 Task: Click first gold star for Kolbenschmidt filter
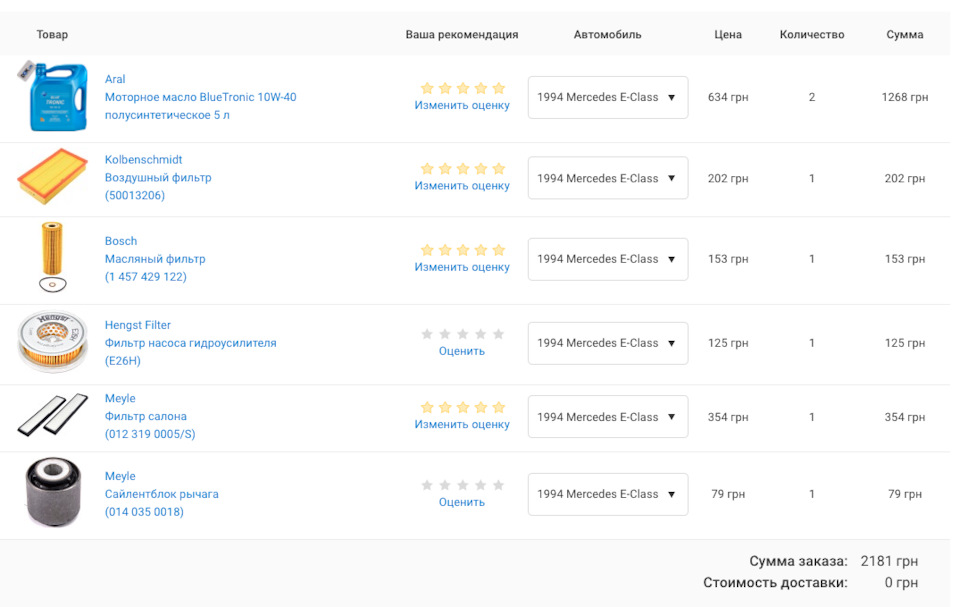[x=427, y=168]
